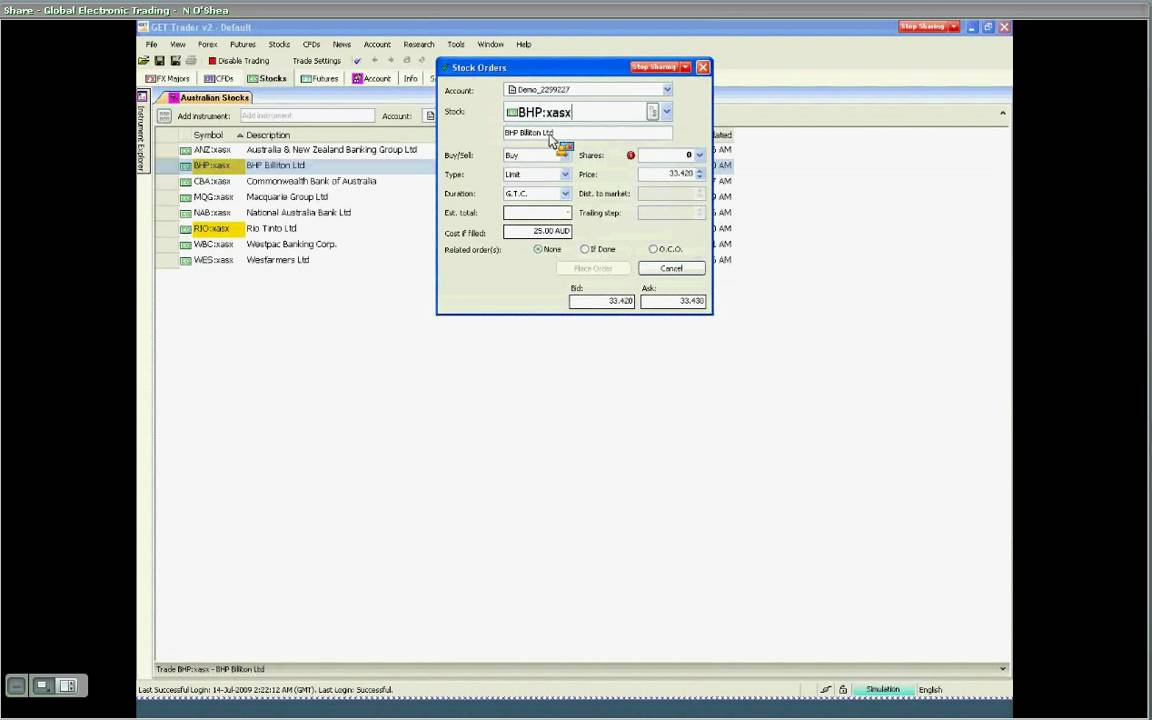Open the order Type dropdown
This screenshot has width=1152, height=720.
pos(565,175)
